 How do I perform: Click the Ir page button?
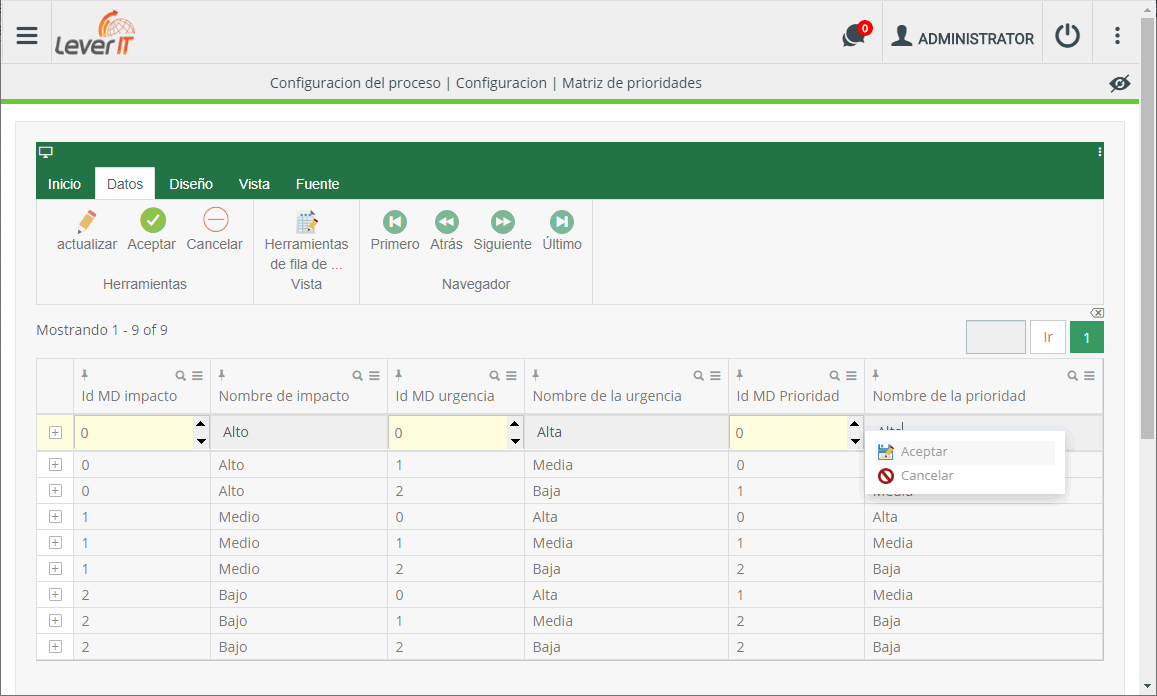pyautogui.click(x=1048, y=337)
